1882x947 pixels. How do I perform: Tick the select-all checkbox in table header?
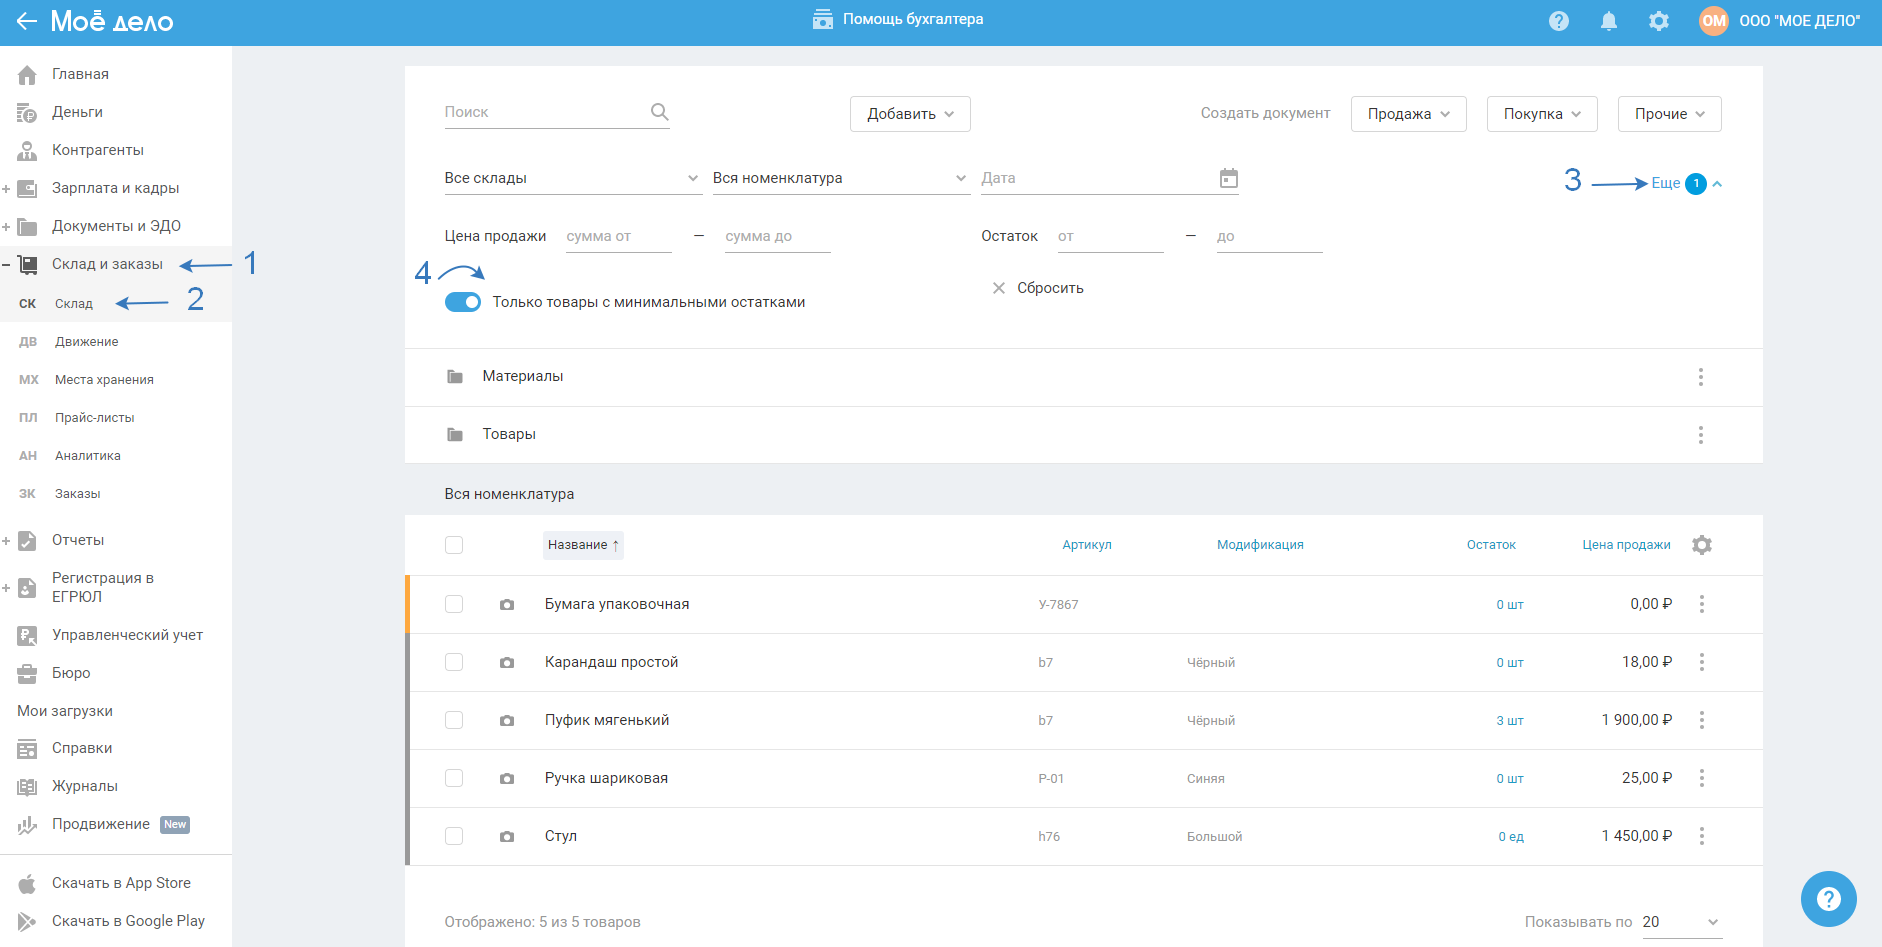pos(454,545)
